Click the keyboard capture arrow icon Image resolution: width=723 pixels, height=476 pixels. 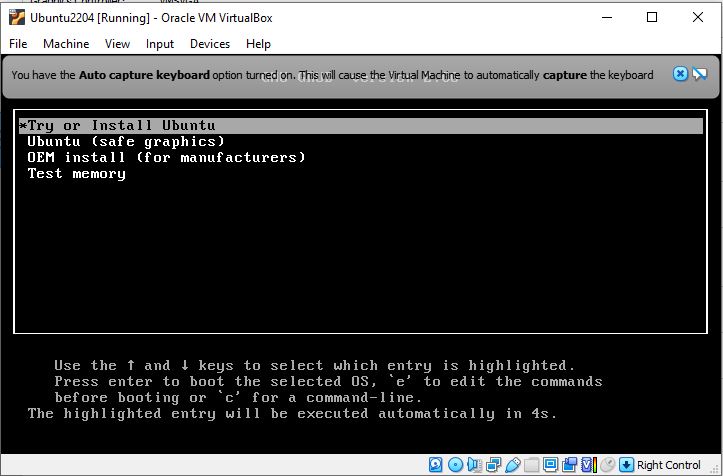pos(626,464)
